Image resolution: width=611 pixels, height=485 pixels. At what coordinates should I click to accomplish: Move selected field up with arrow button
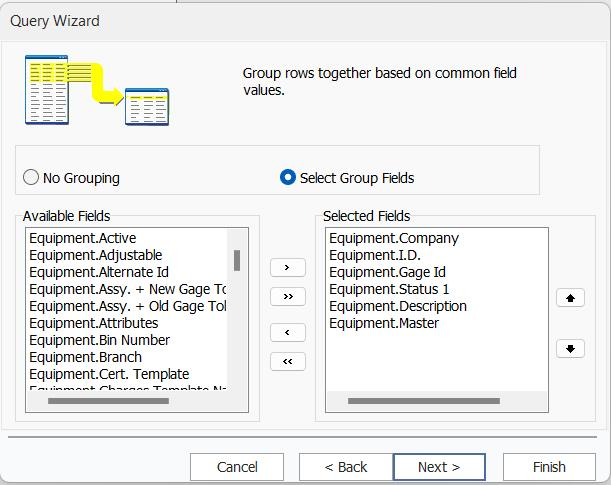click(x=570, y=298)
